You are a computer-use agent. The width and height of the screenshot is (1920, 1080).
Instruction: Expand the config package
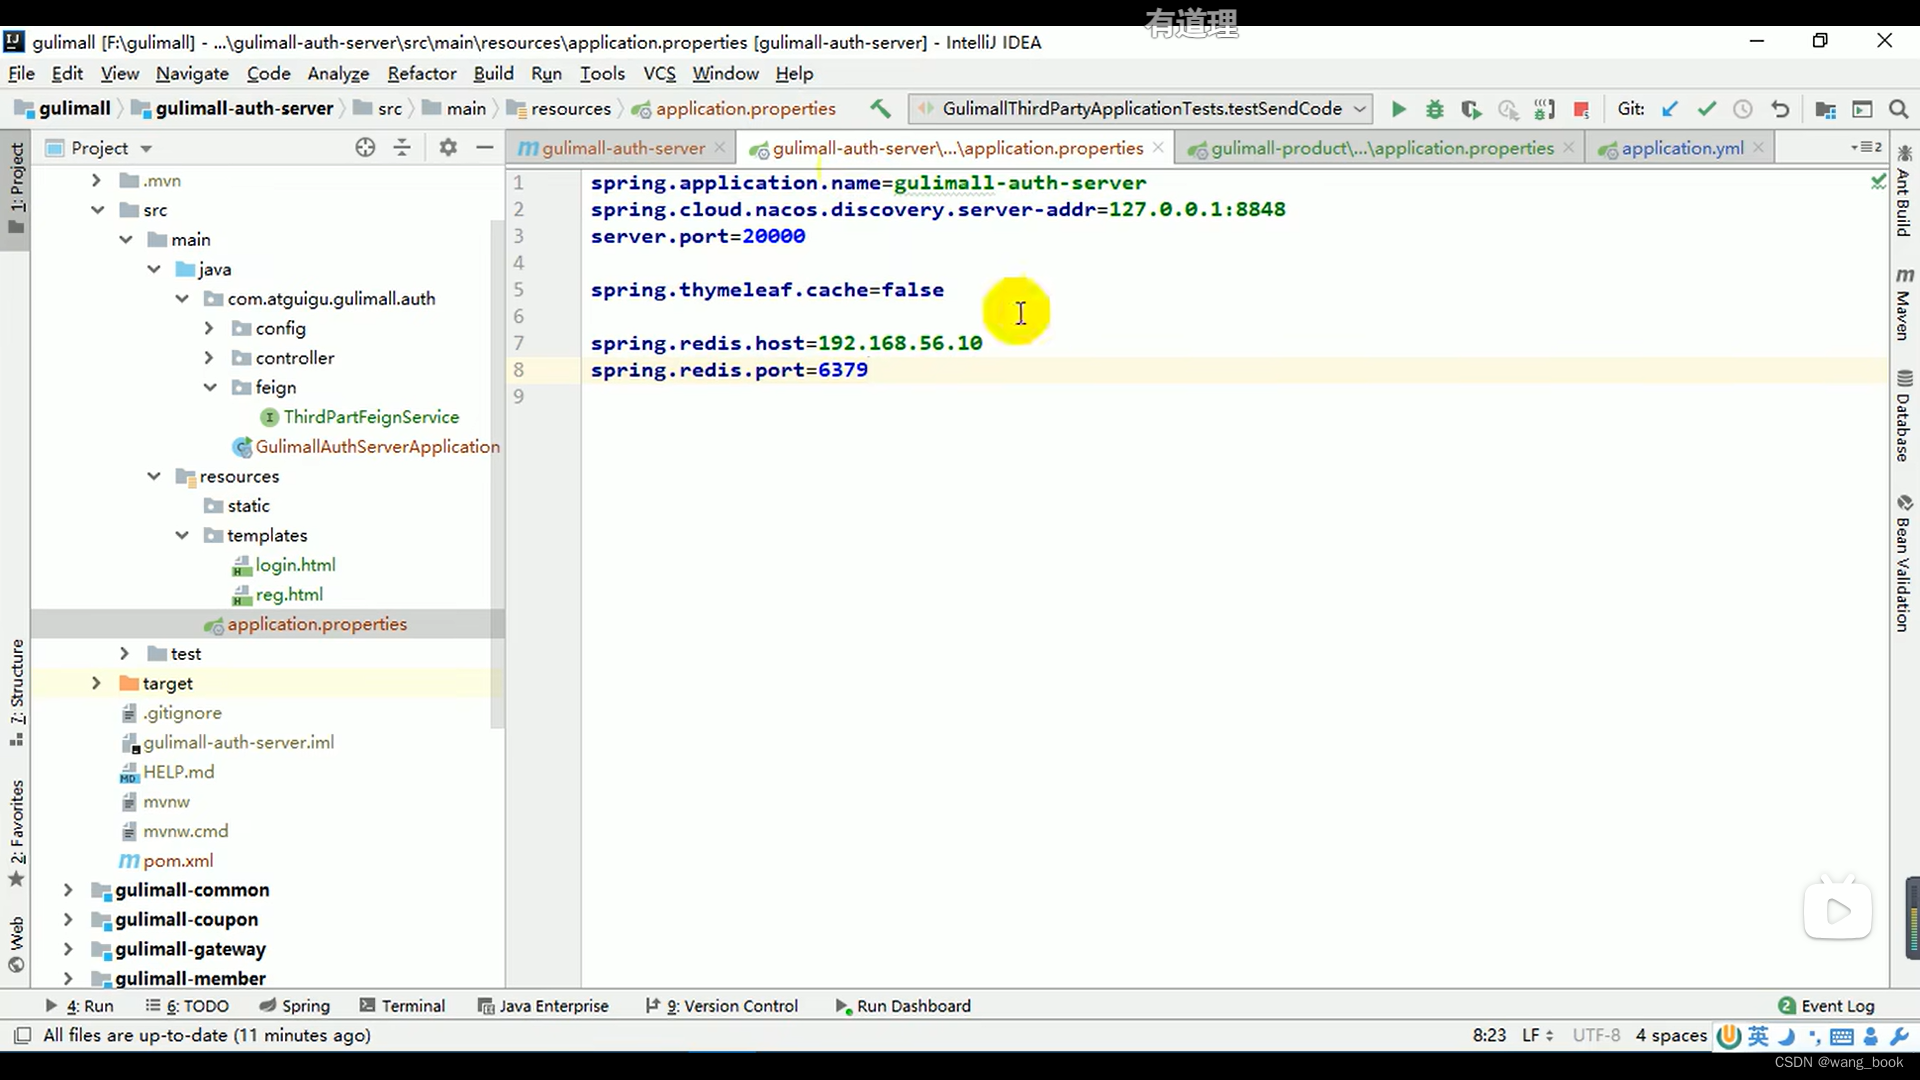(209, 328)
